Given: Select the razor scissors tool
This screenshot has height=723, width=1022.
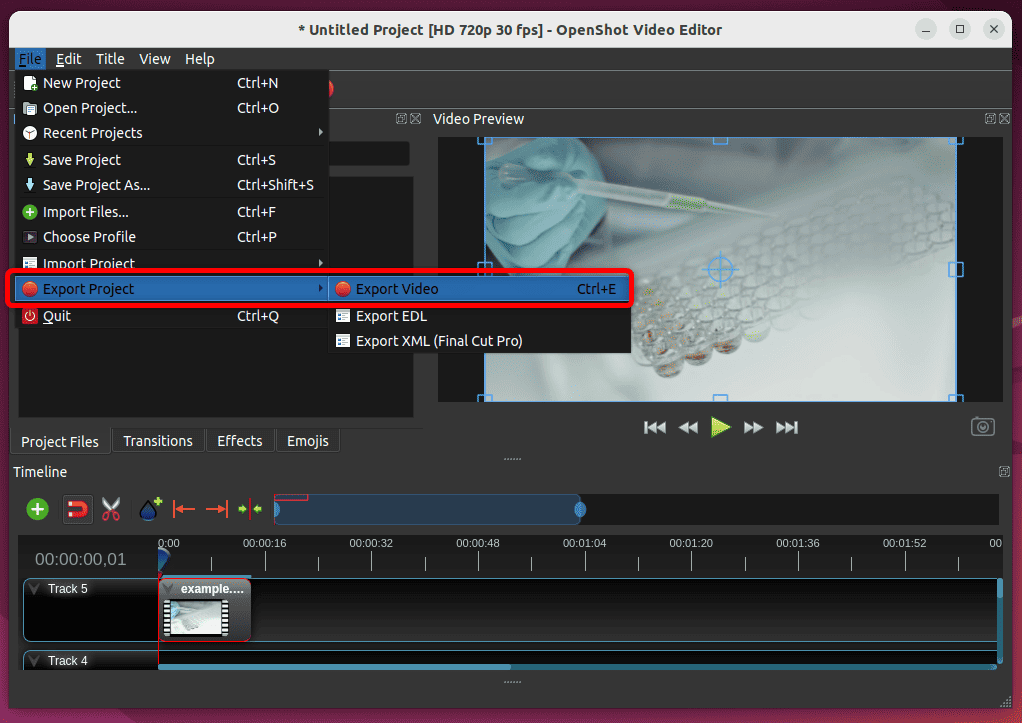Looking at the screenshot, I should click(111, 509).
